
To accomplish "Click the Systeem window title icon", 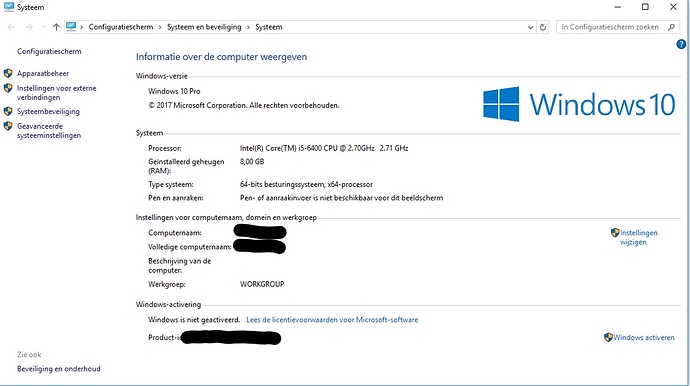I will (9, 7).
